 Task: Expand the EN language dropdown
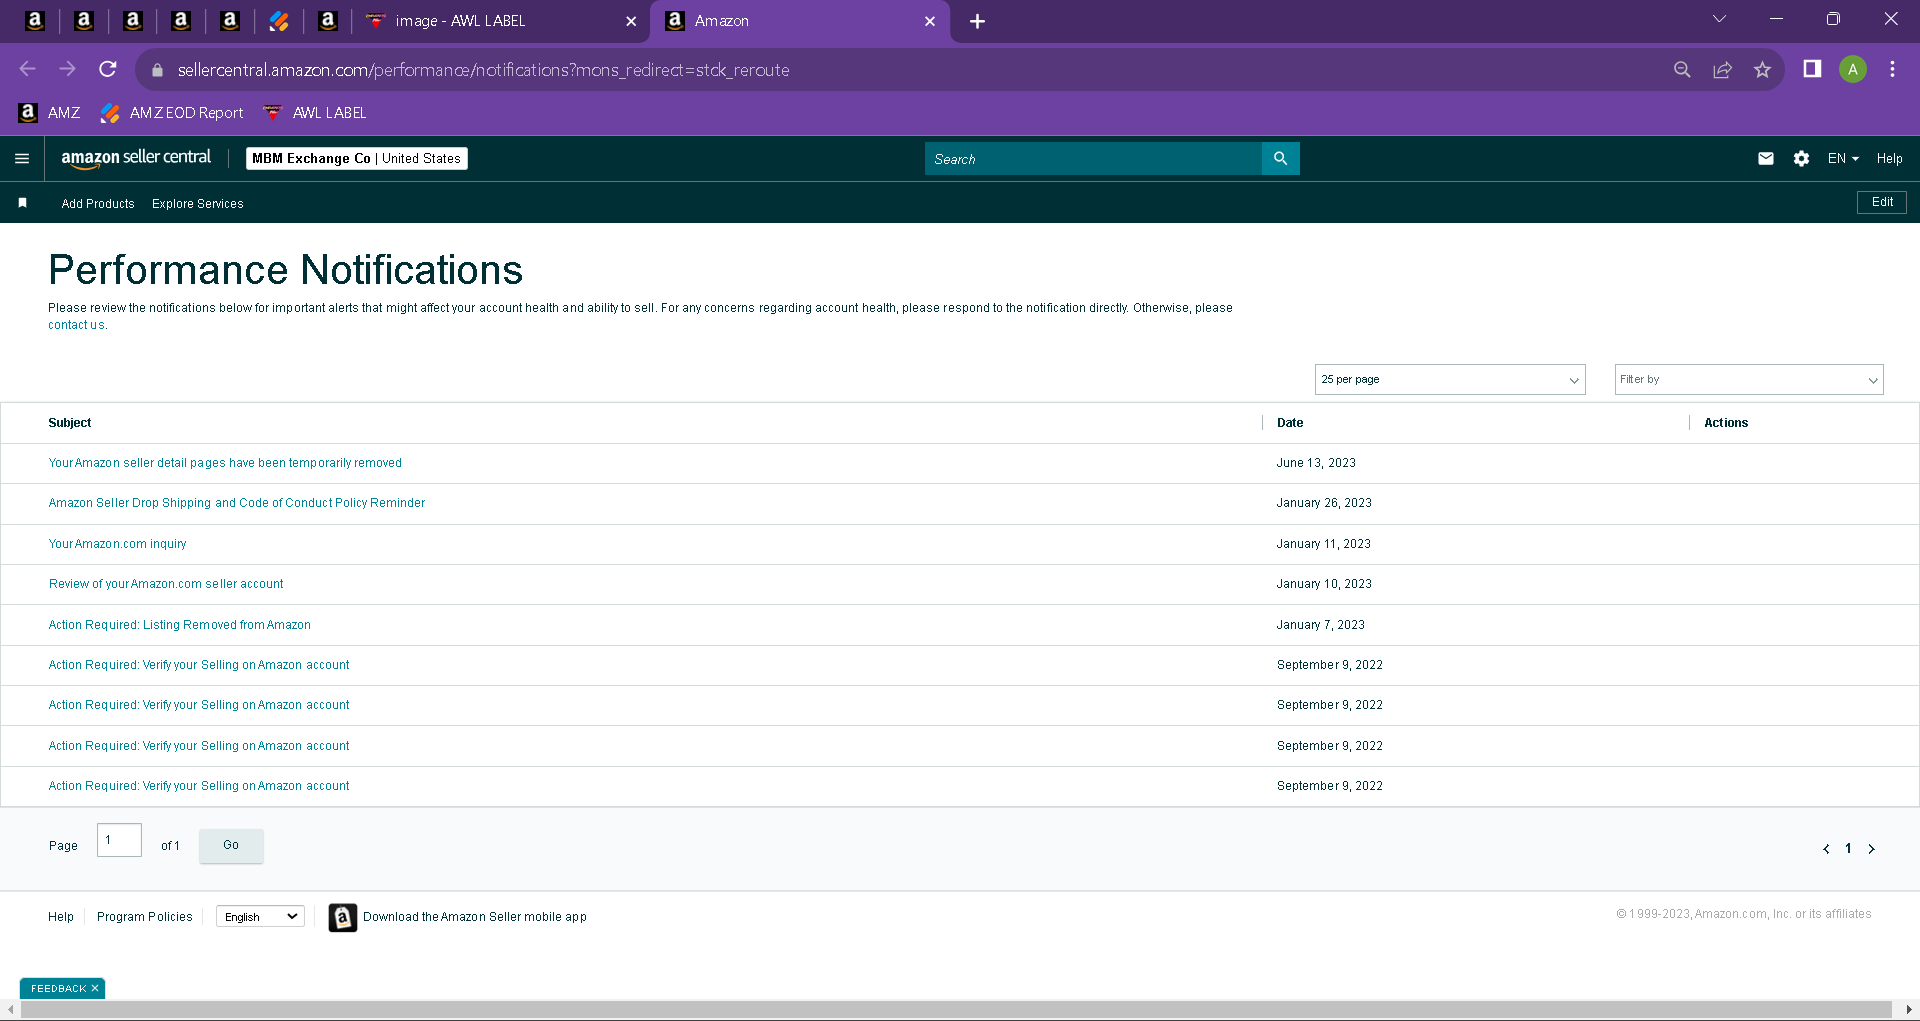1843,158
